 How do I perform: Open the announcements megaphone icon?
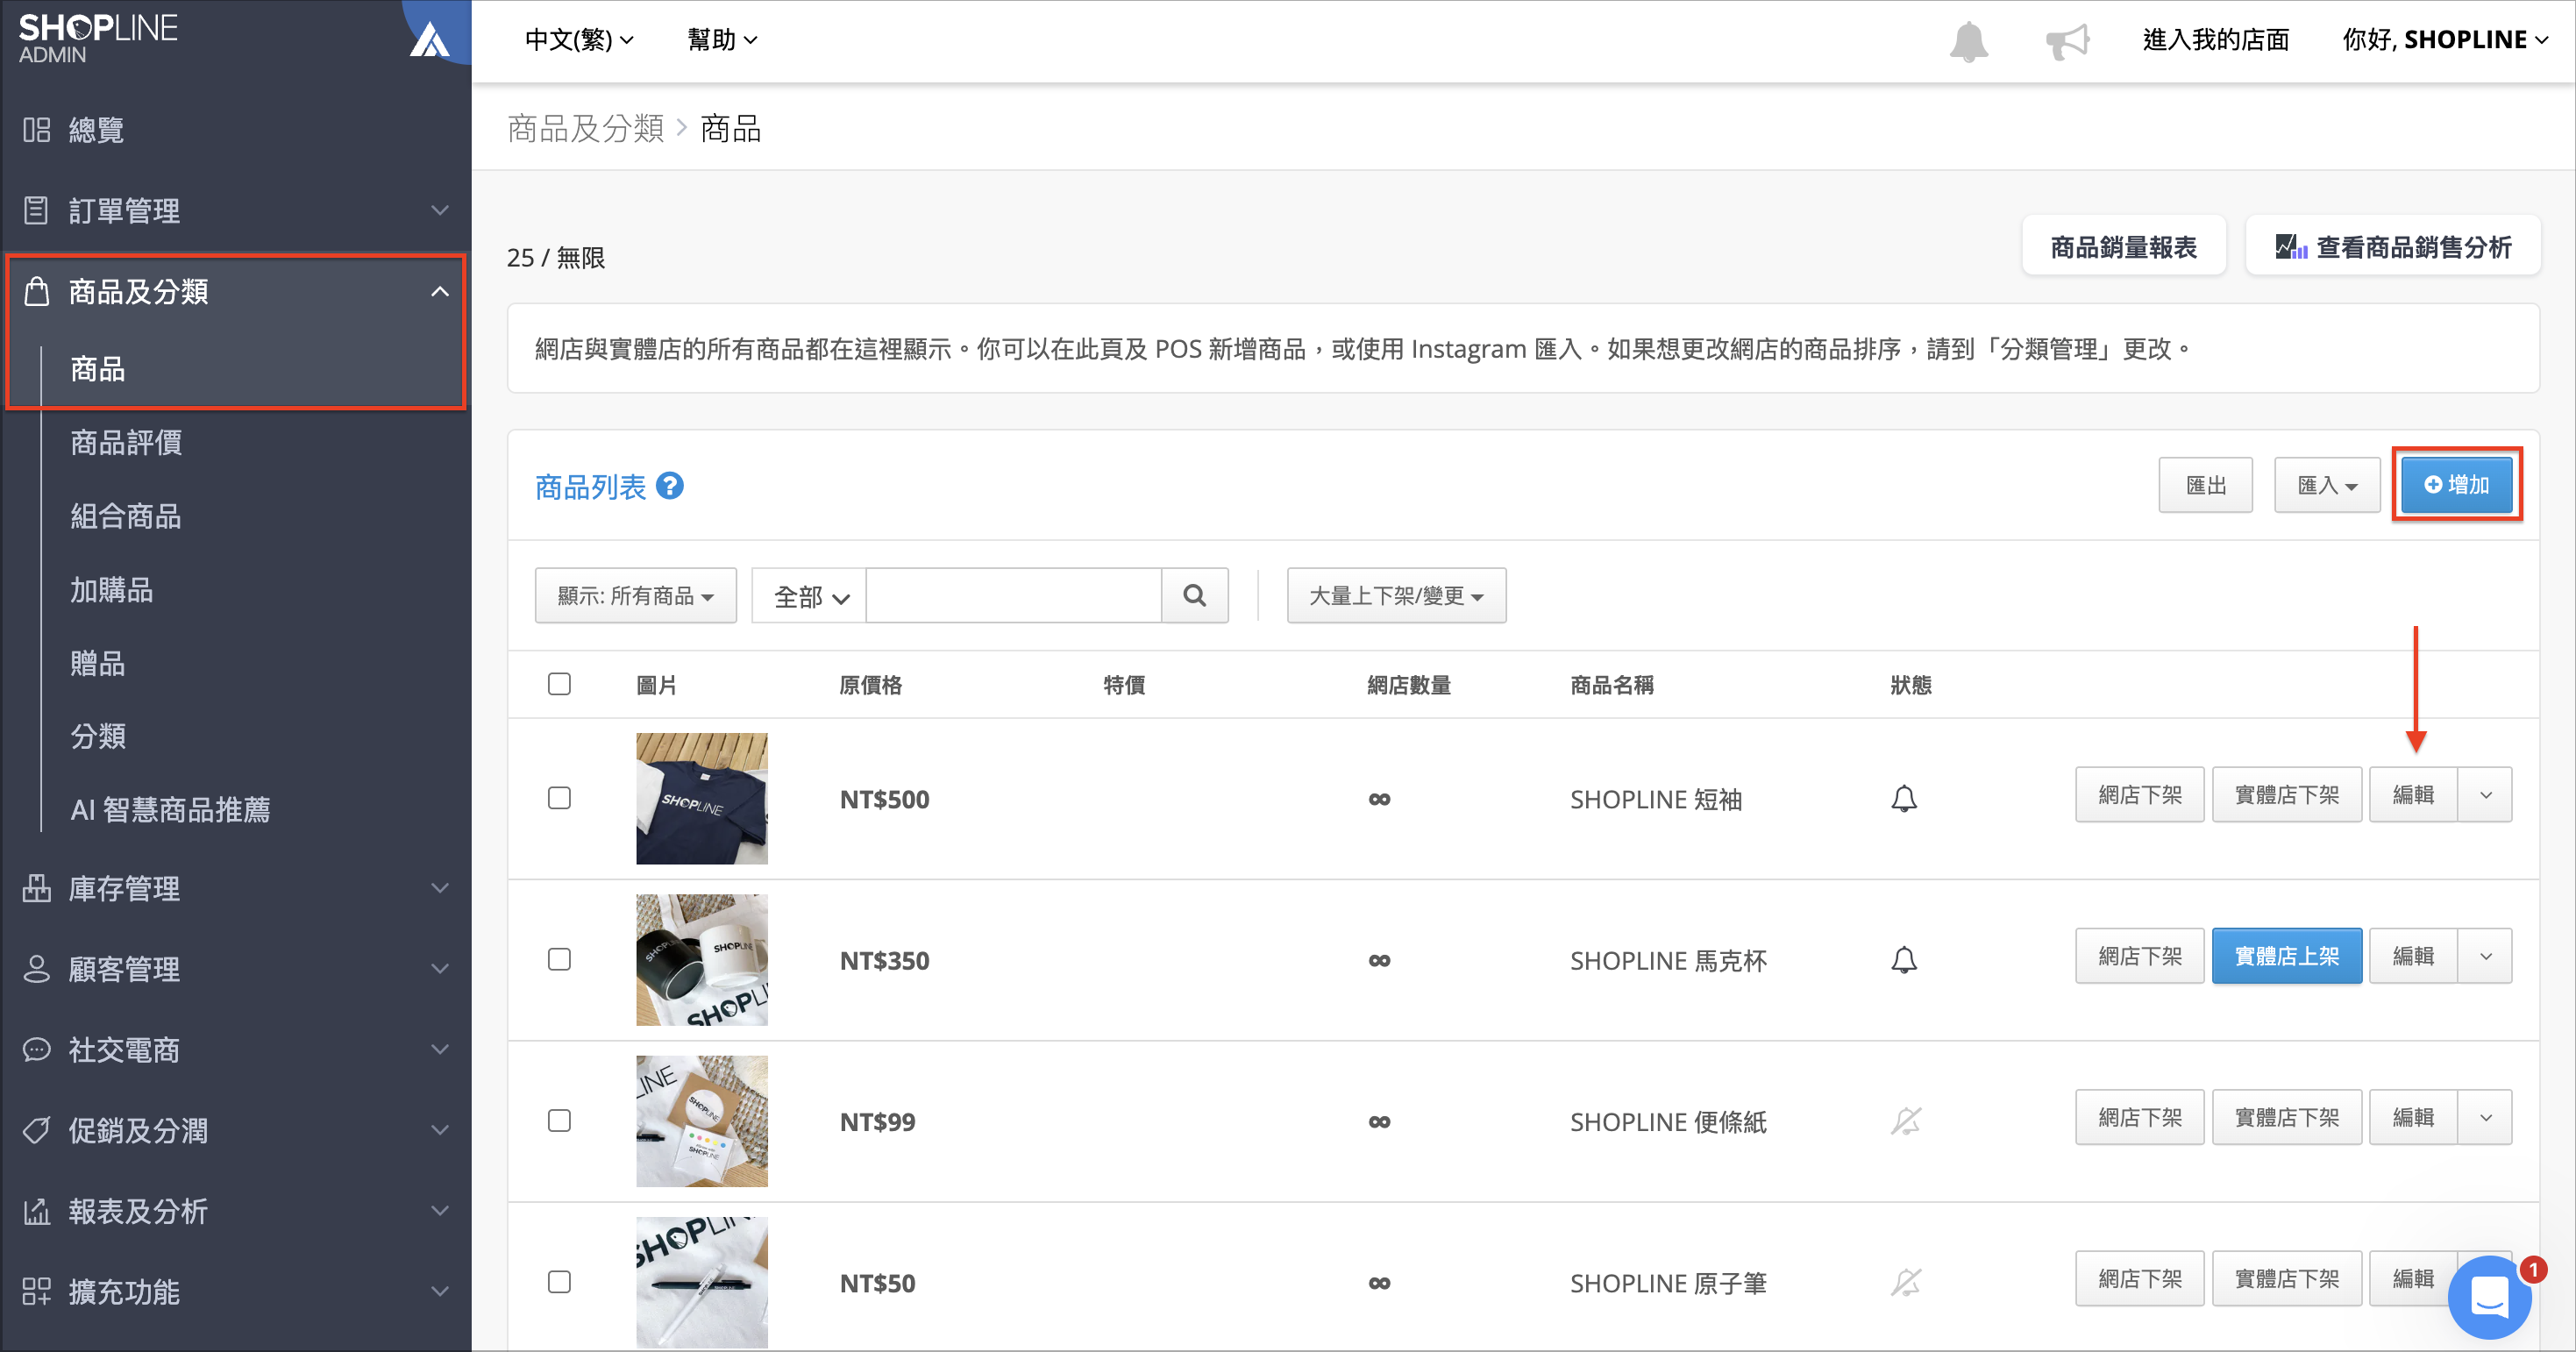point(2067,41)
